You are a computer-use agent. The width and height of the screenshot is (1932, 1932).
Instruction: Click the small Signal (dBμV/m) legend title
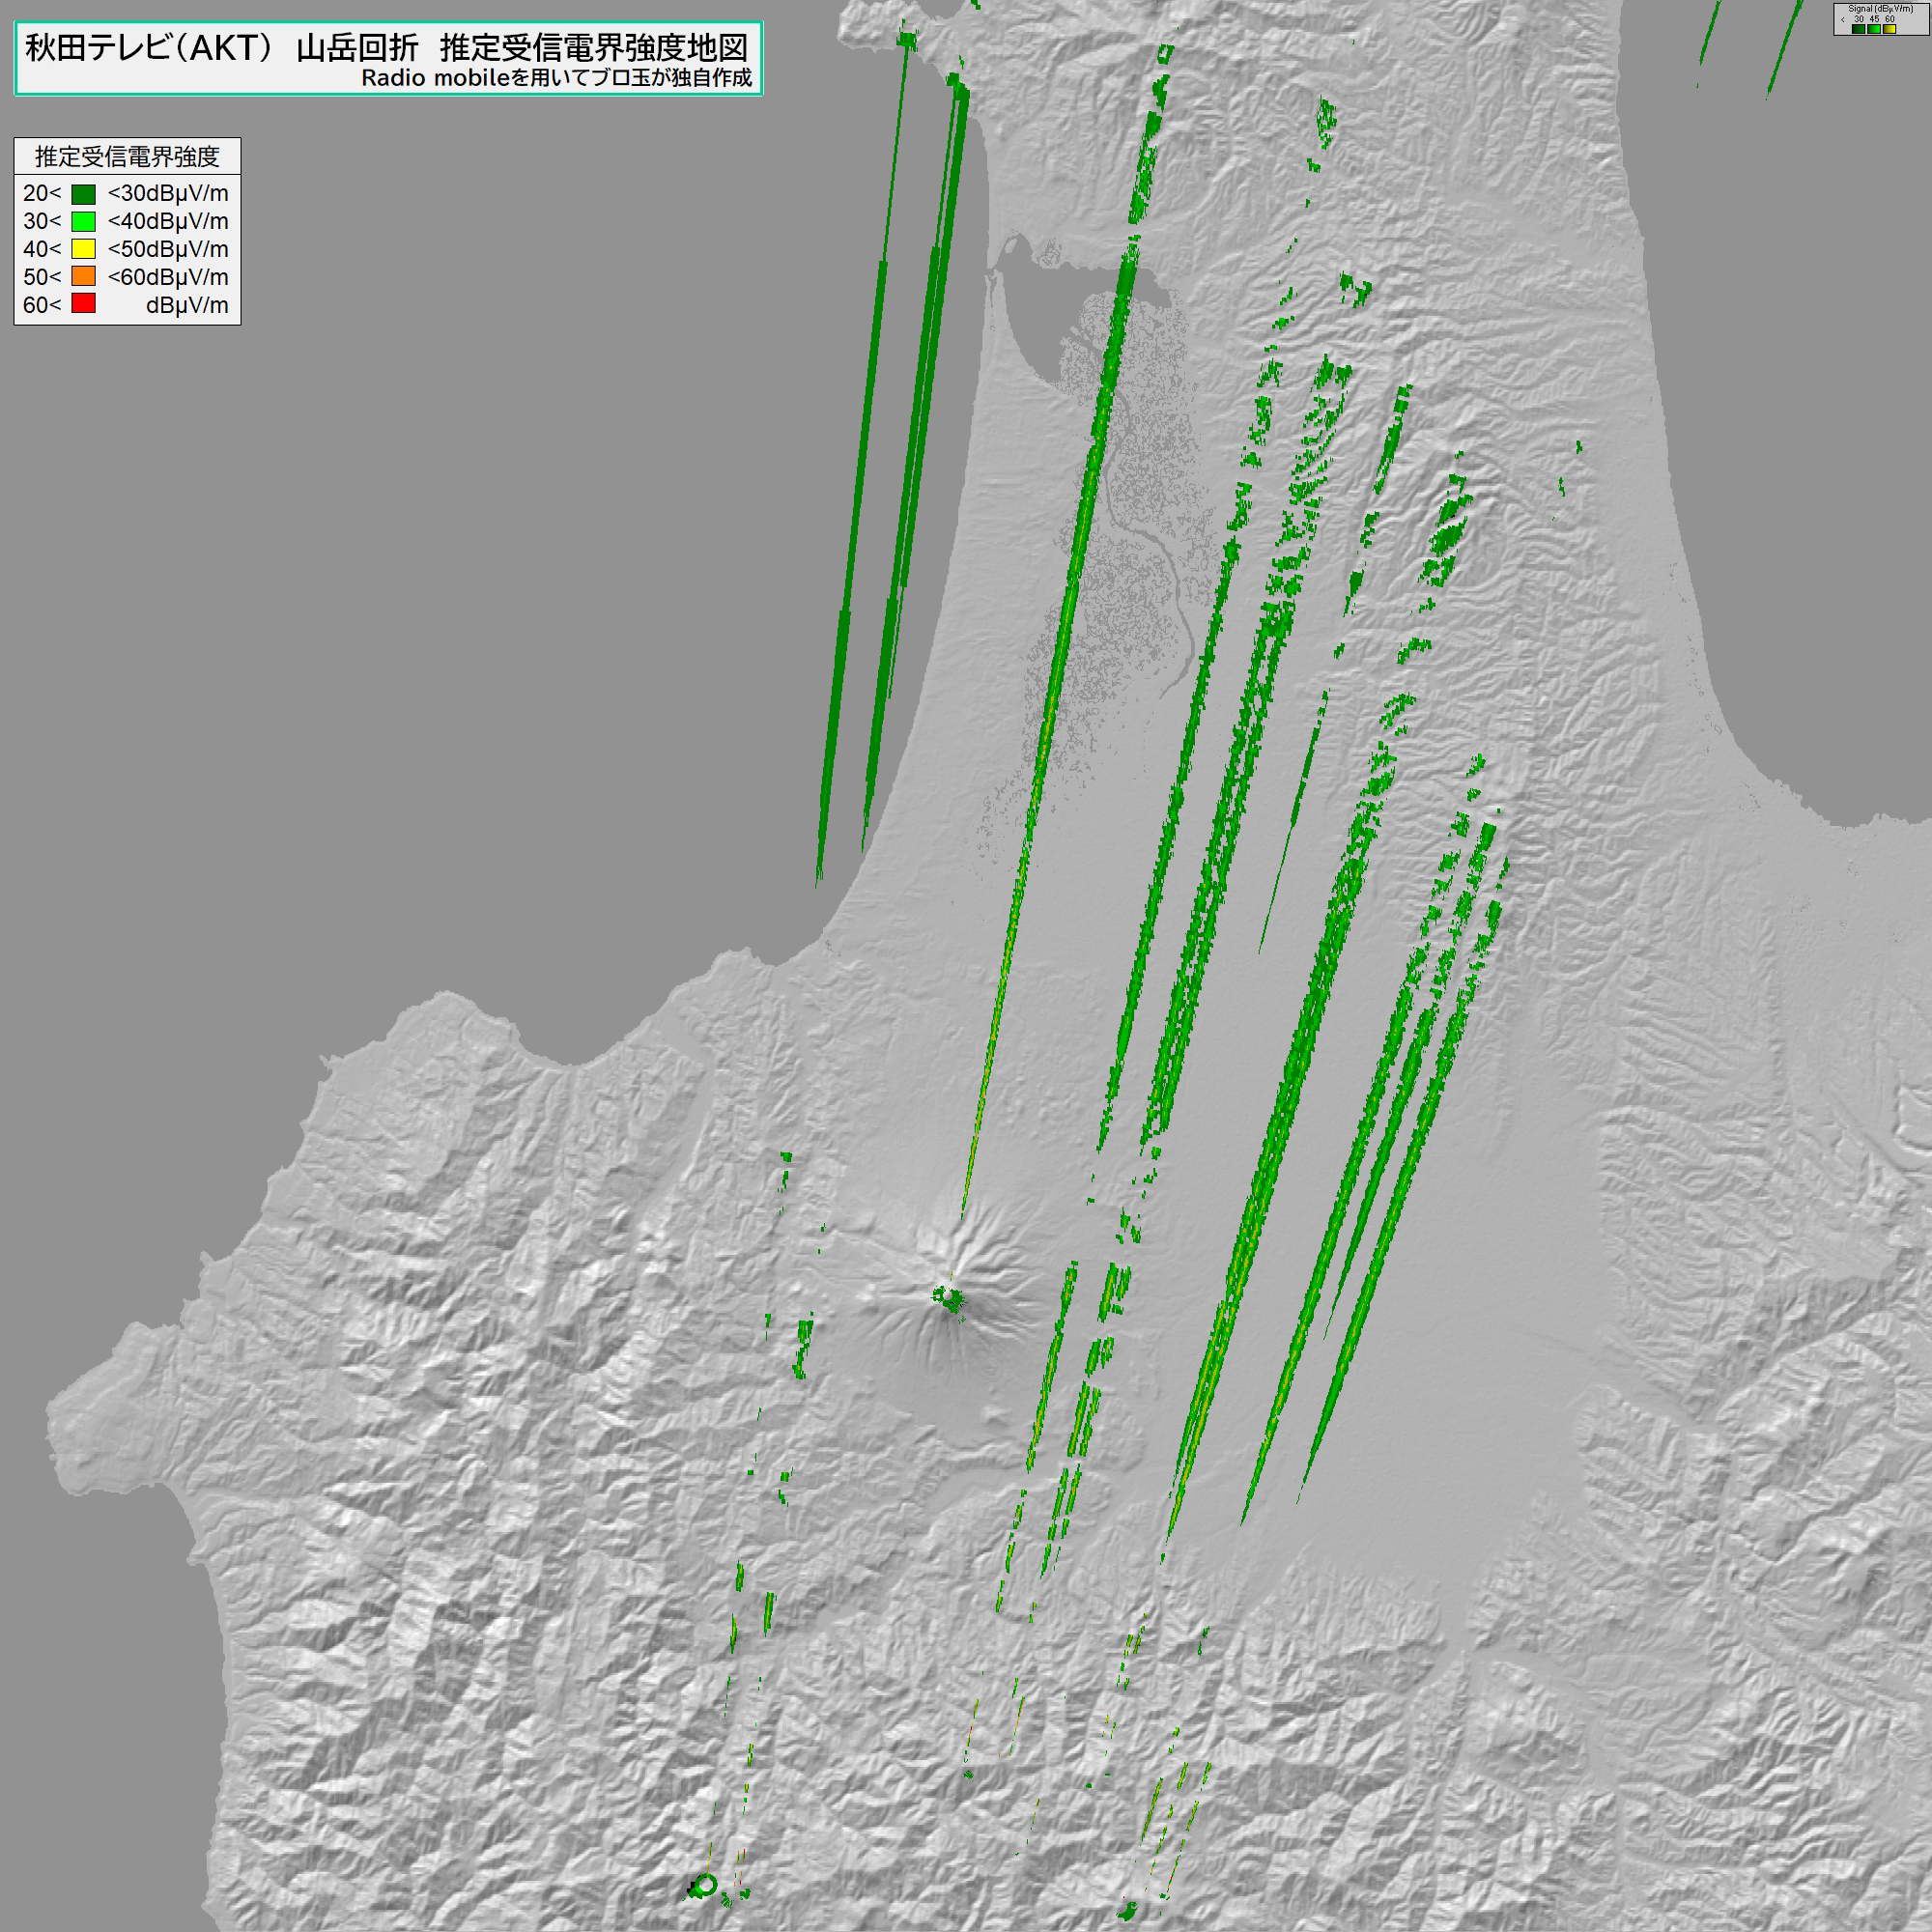pyautogui.click(x=1881, y=9)
